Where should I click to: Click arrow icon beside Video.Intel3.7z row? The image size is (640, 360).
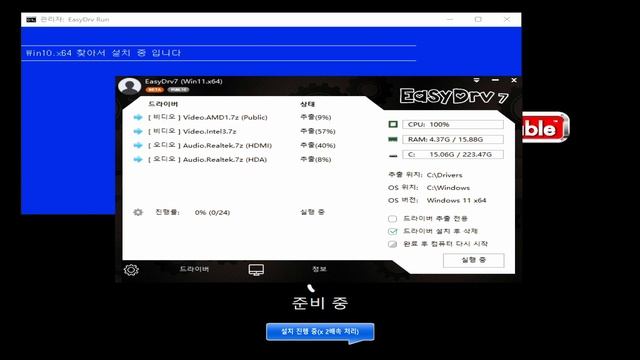(x=138, y=131)
